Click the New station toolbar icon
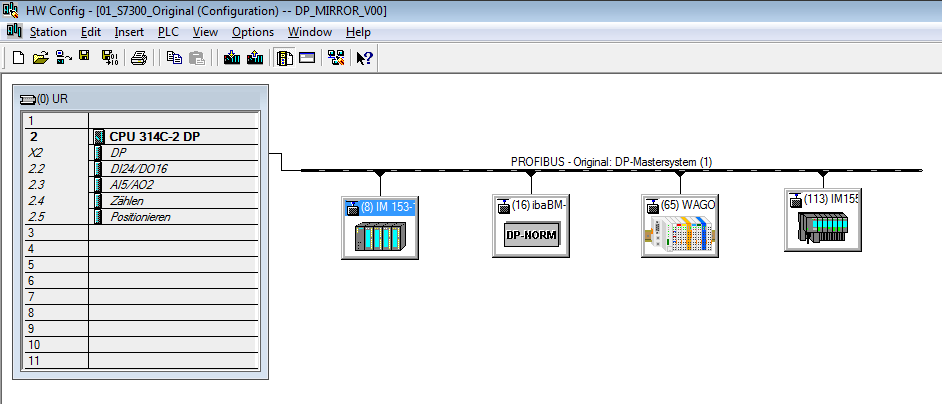 point(19,58)
